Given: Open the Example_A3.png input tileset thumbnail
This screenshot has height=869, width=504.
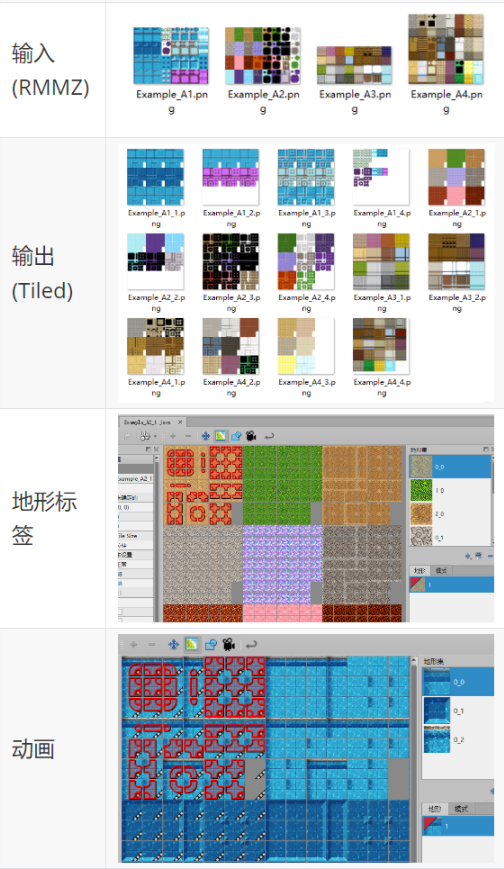Looking at the screenshot, I should point(354,65).
